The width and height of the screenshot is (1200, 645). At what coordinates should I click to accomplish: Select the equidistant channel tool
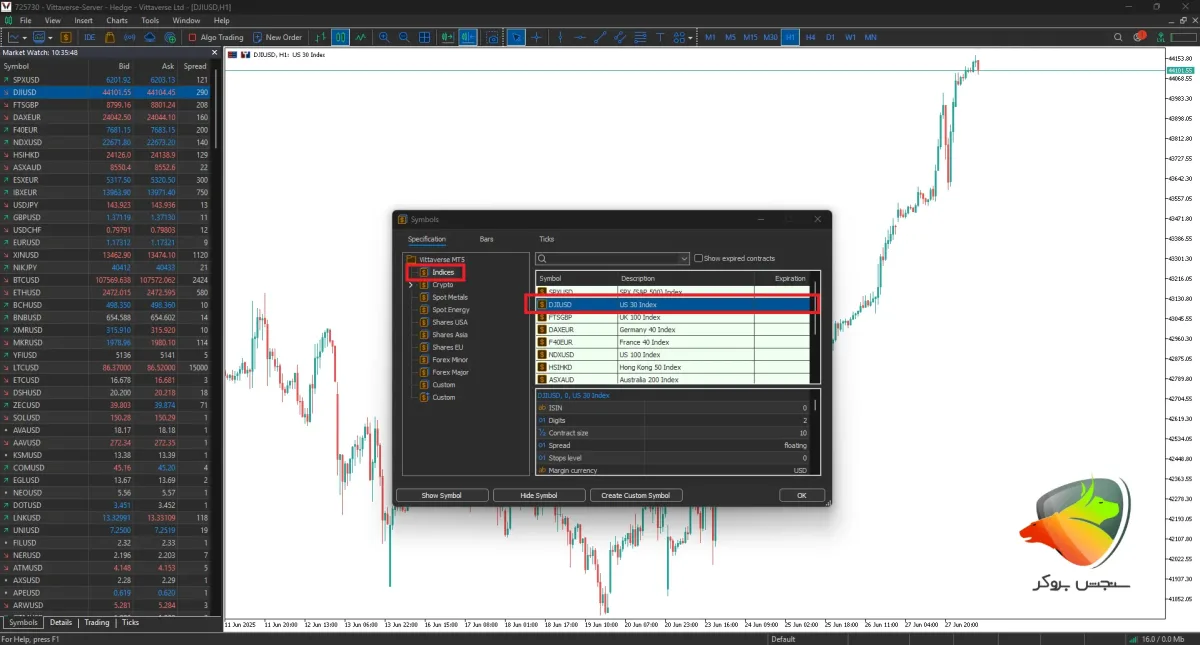click(620, 37)
